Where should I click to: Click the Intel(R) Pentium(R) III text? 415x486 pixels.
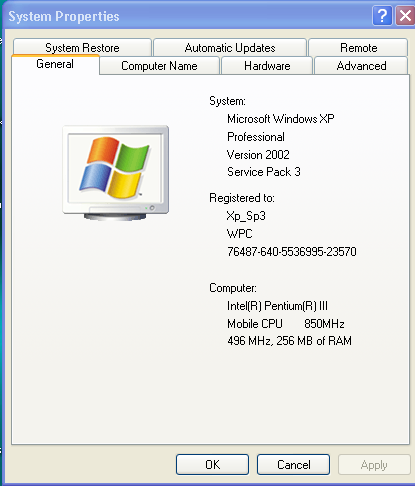(277, 306)
